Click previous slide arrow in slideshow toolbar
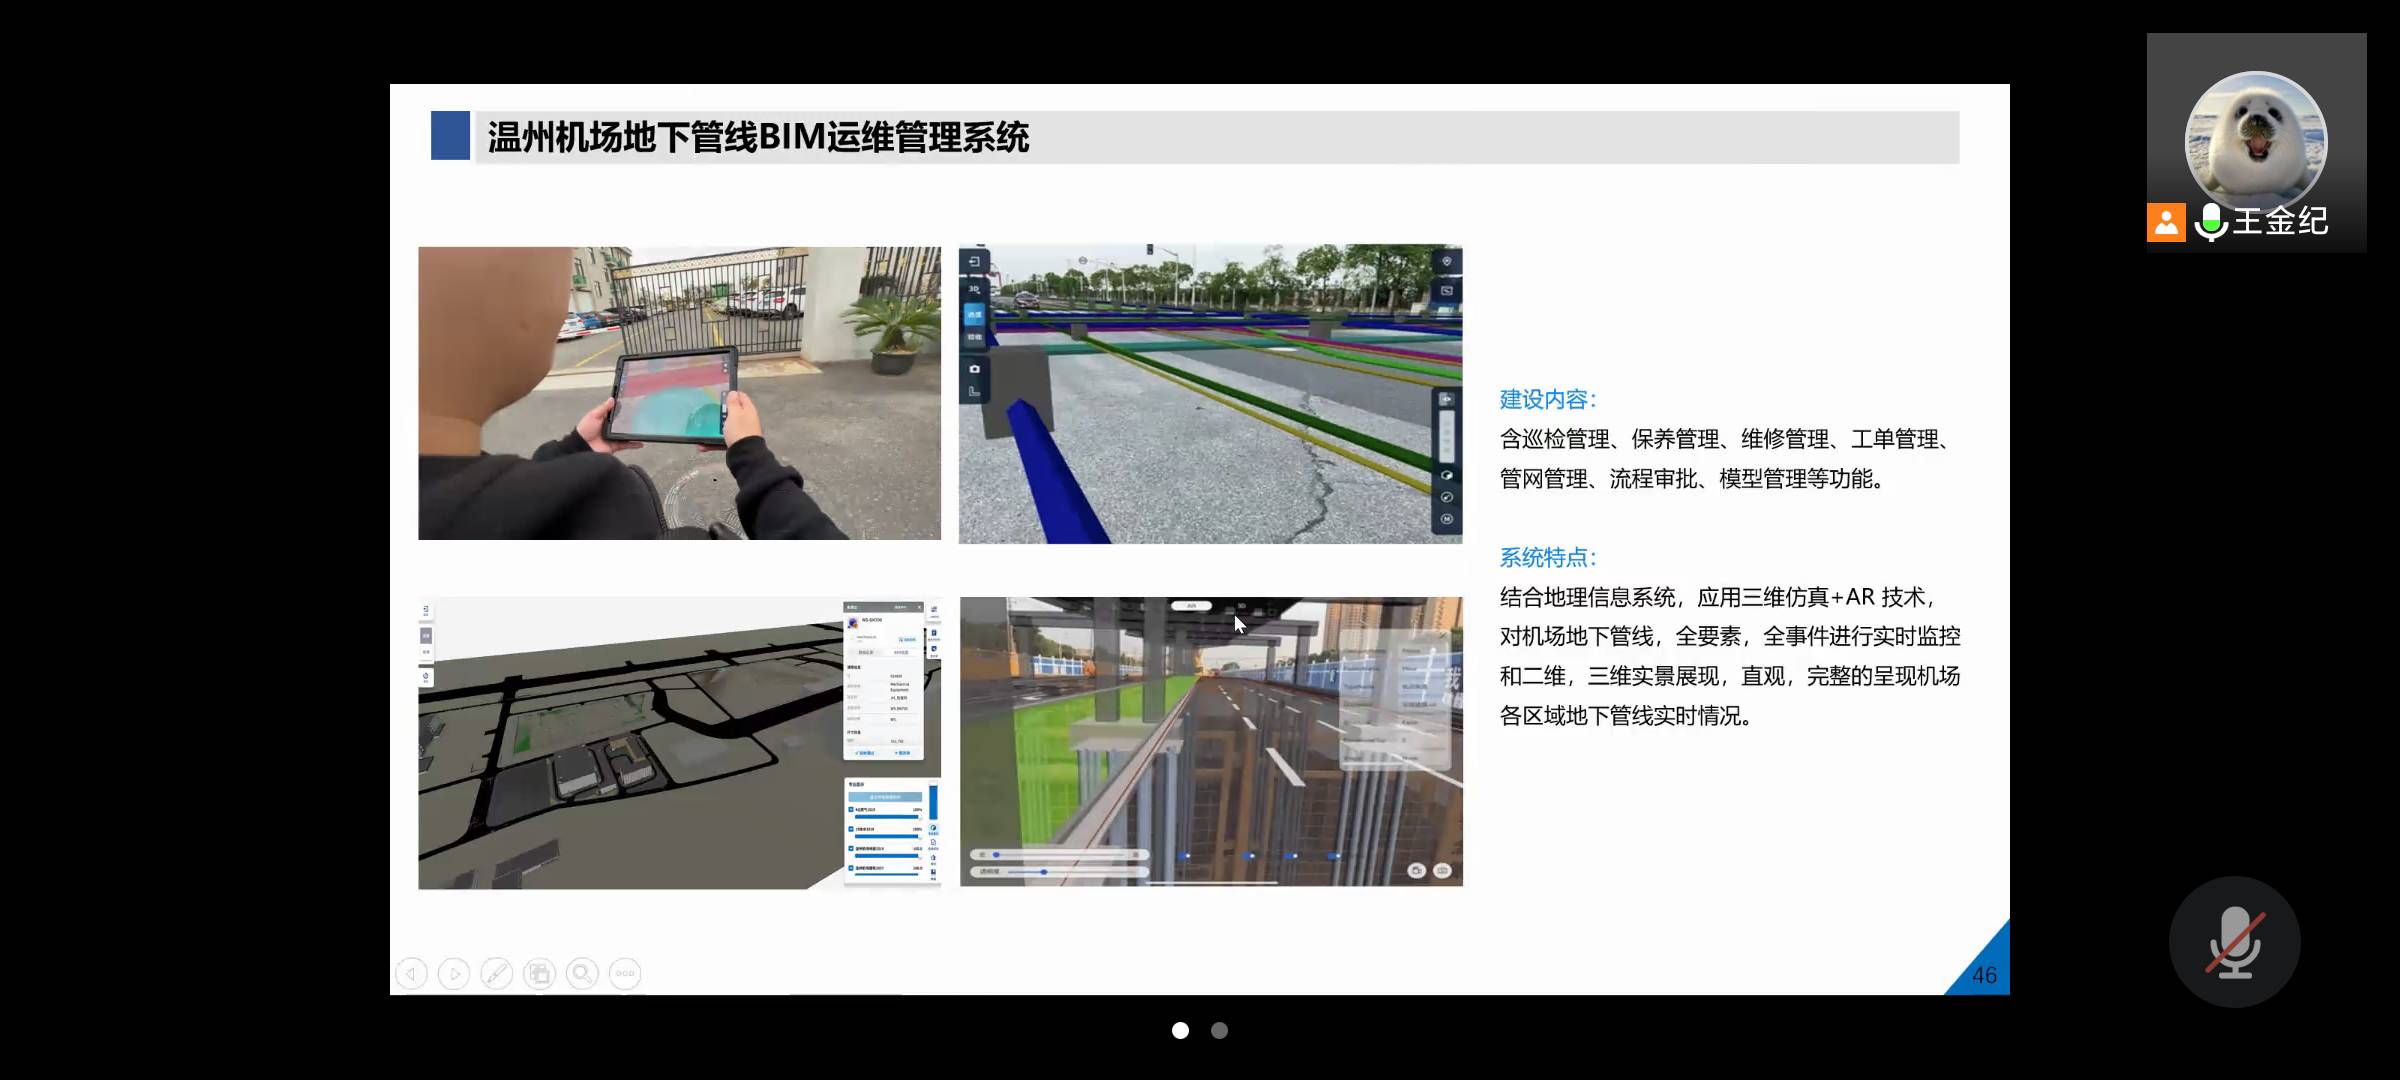Image resolution: width=2400 pixels, height=1080 pixels. 412,973
